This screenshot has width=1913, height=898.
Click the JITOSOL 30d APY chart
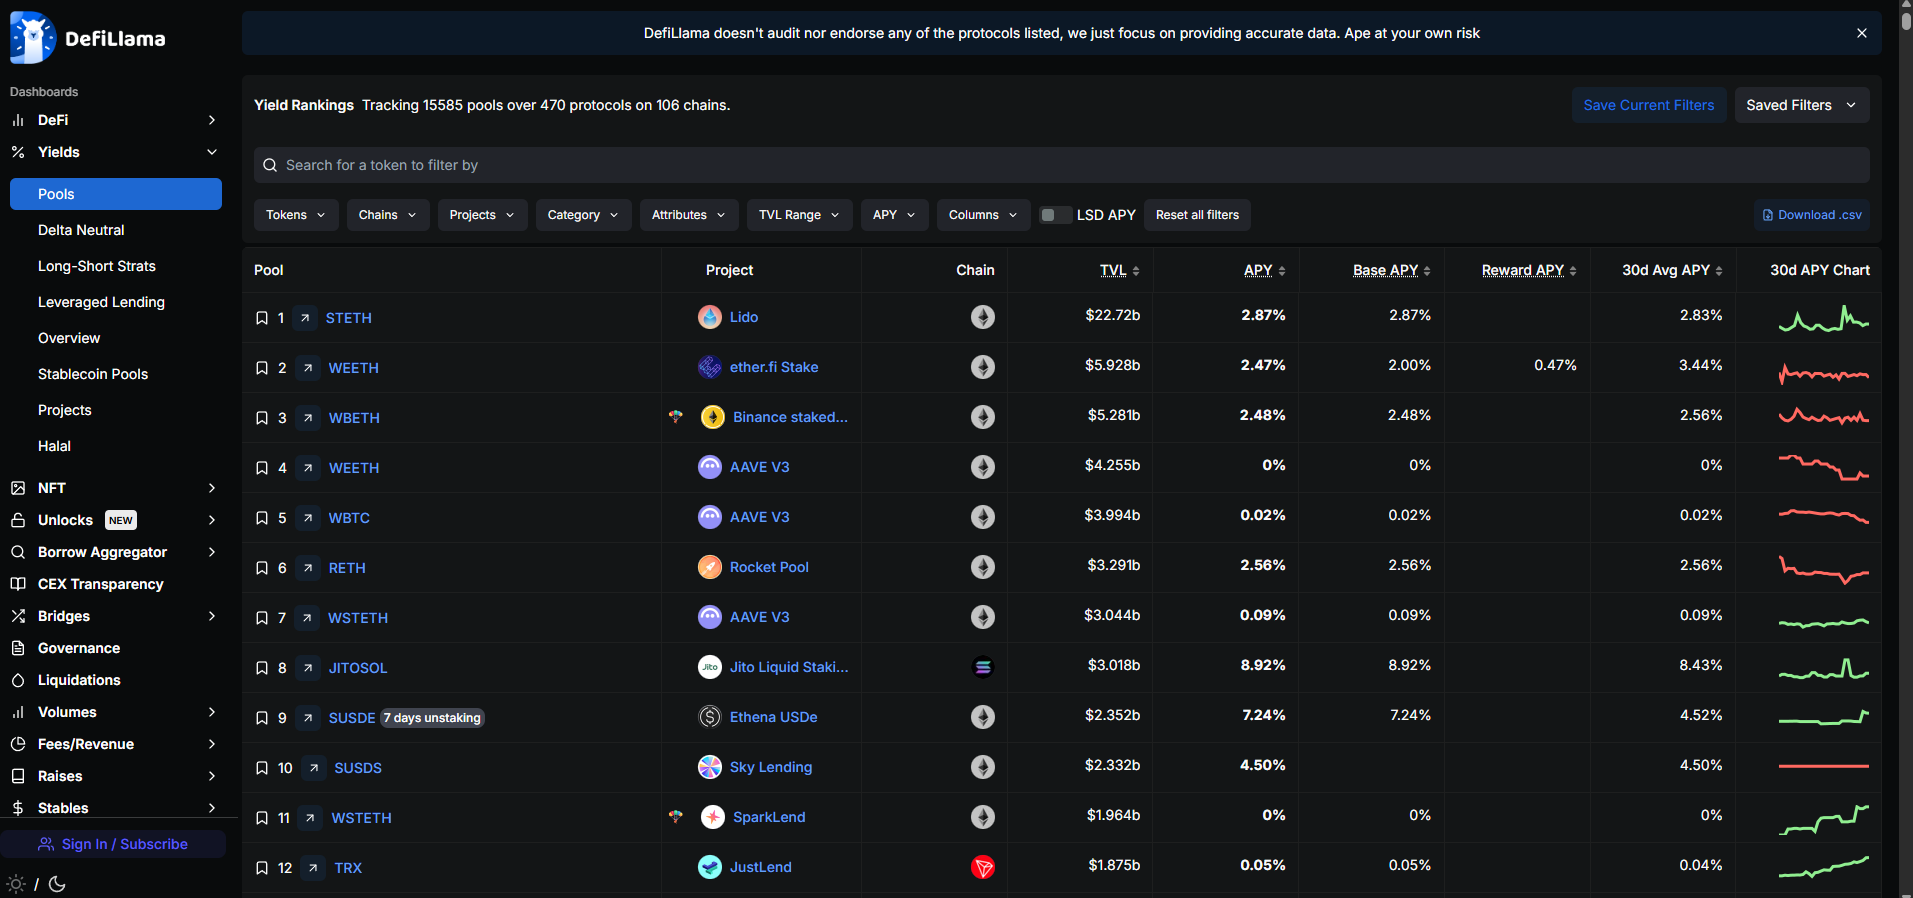(1824, 668)
